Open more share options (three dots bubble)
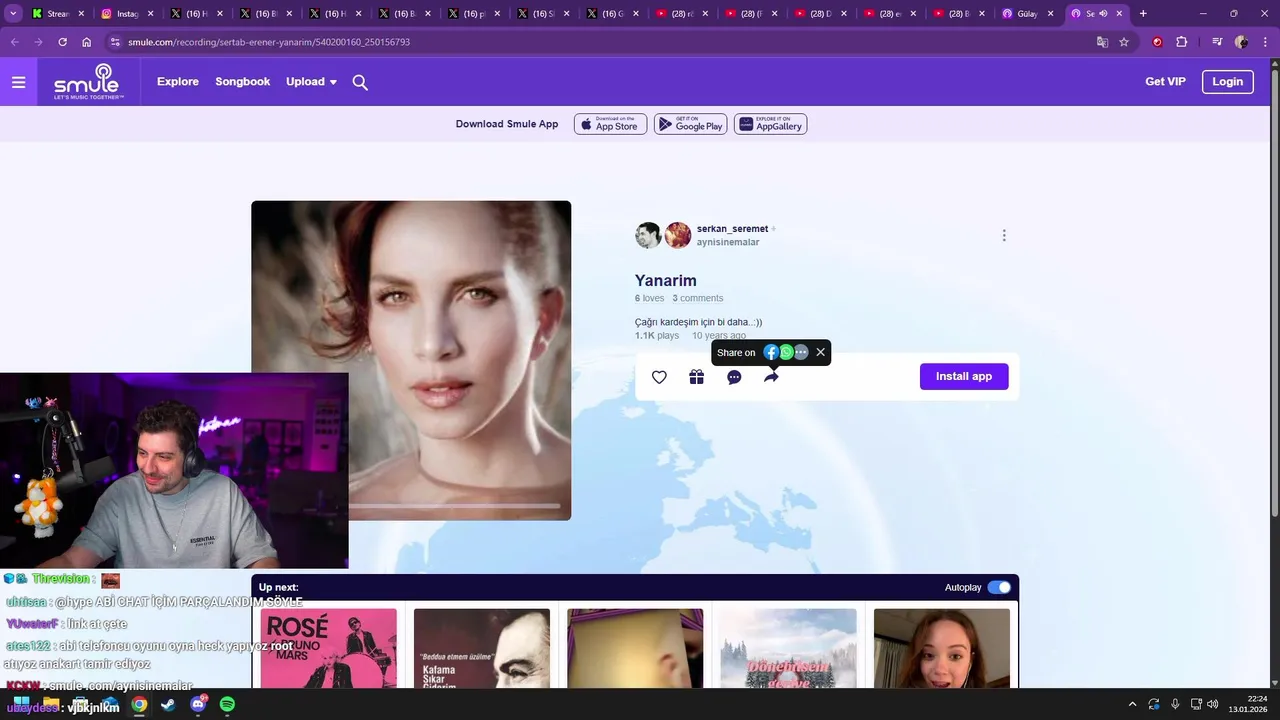Image resolution: width=1280 pixels, height=720 pixels. click(801, 352)
